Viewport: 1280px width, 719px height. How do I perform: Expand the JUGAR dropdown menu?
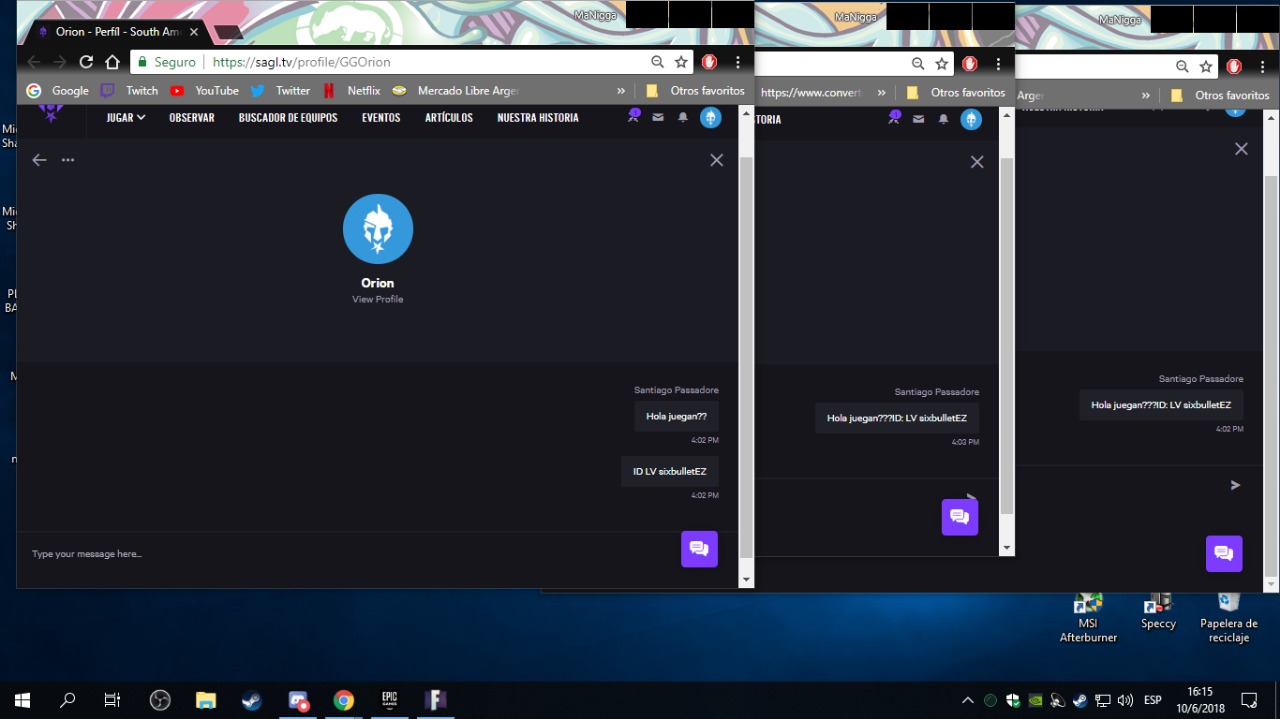click(126, 118)
